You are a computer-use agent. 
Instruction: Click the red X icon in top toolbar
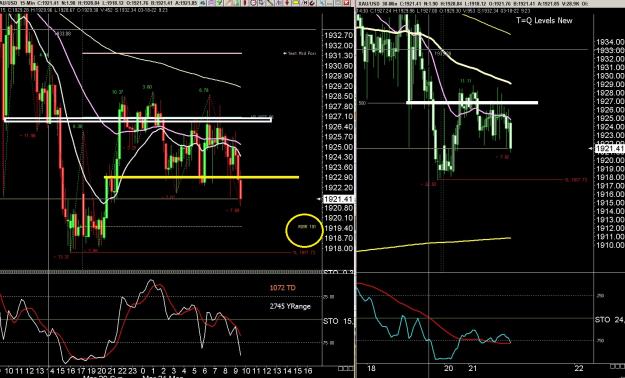tap(346, 3)
